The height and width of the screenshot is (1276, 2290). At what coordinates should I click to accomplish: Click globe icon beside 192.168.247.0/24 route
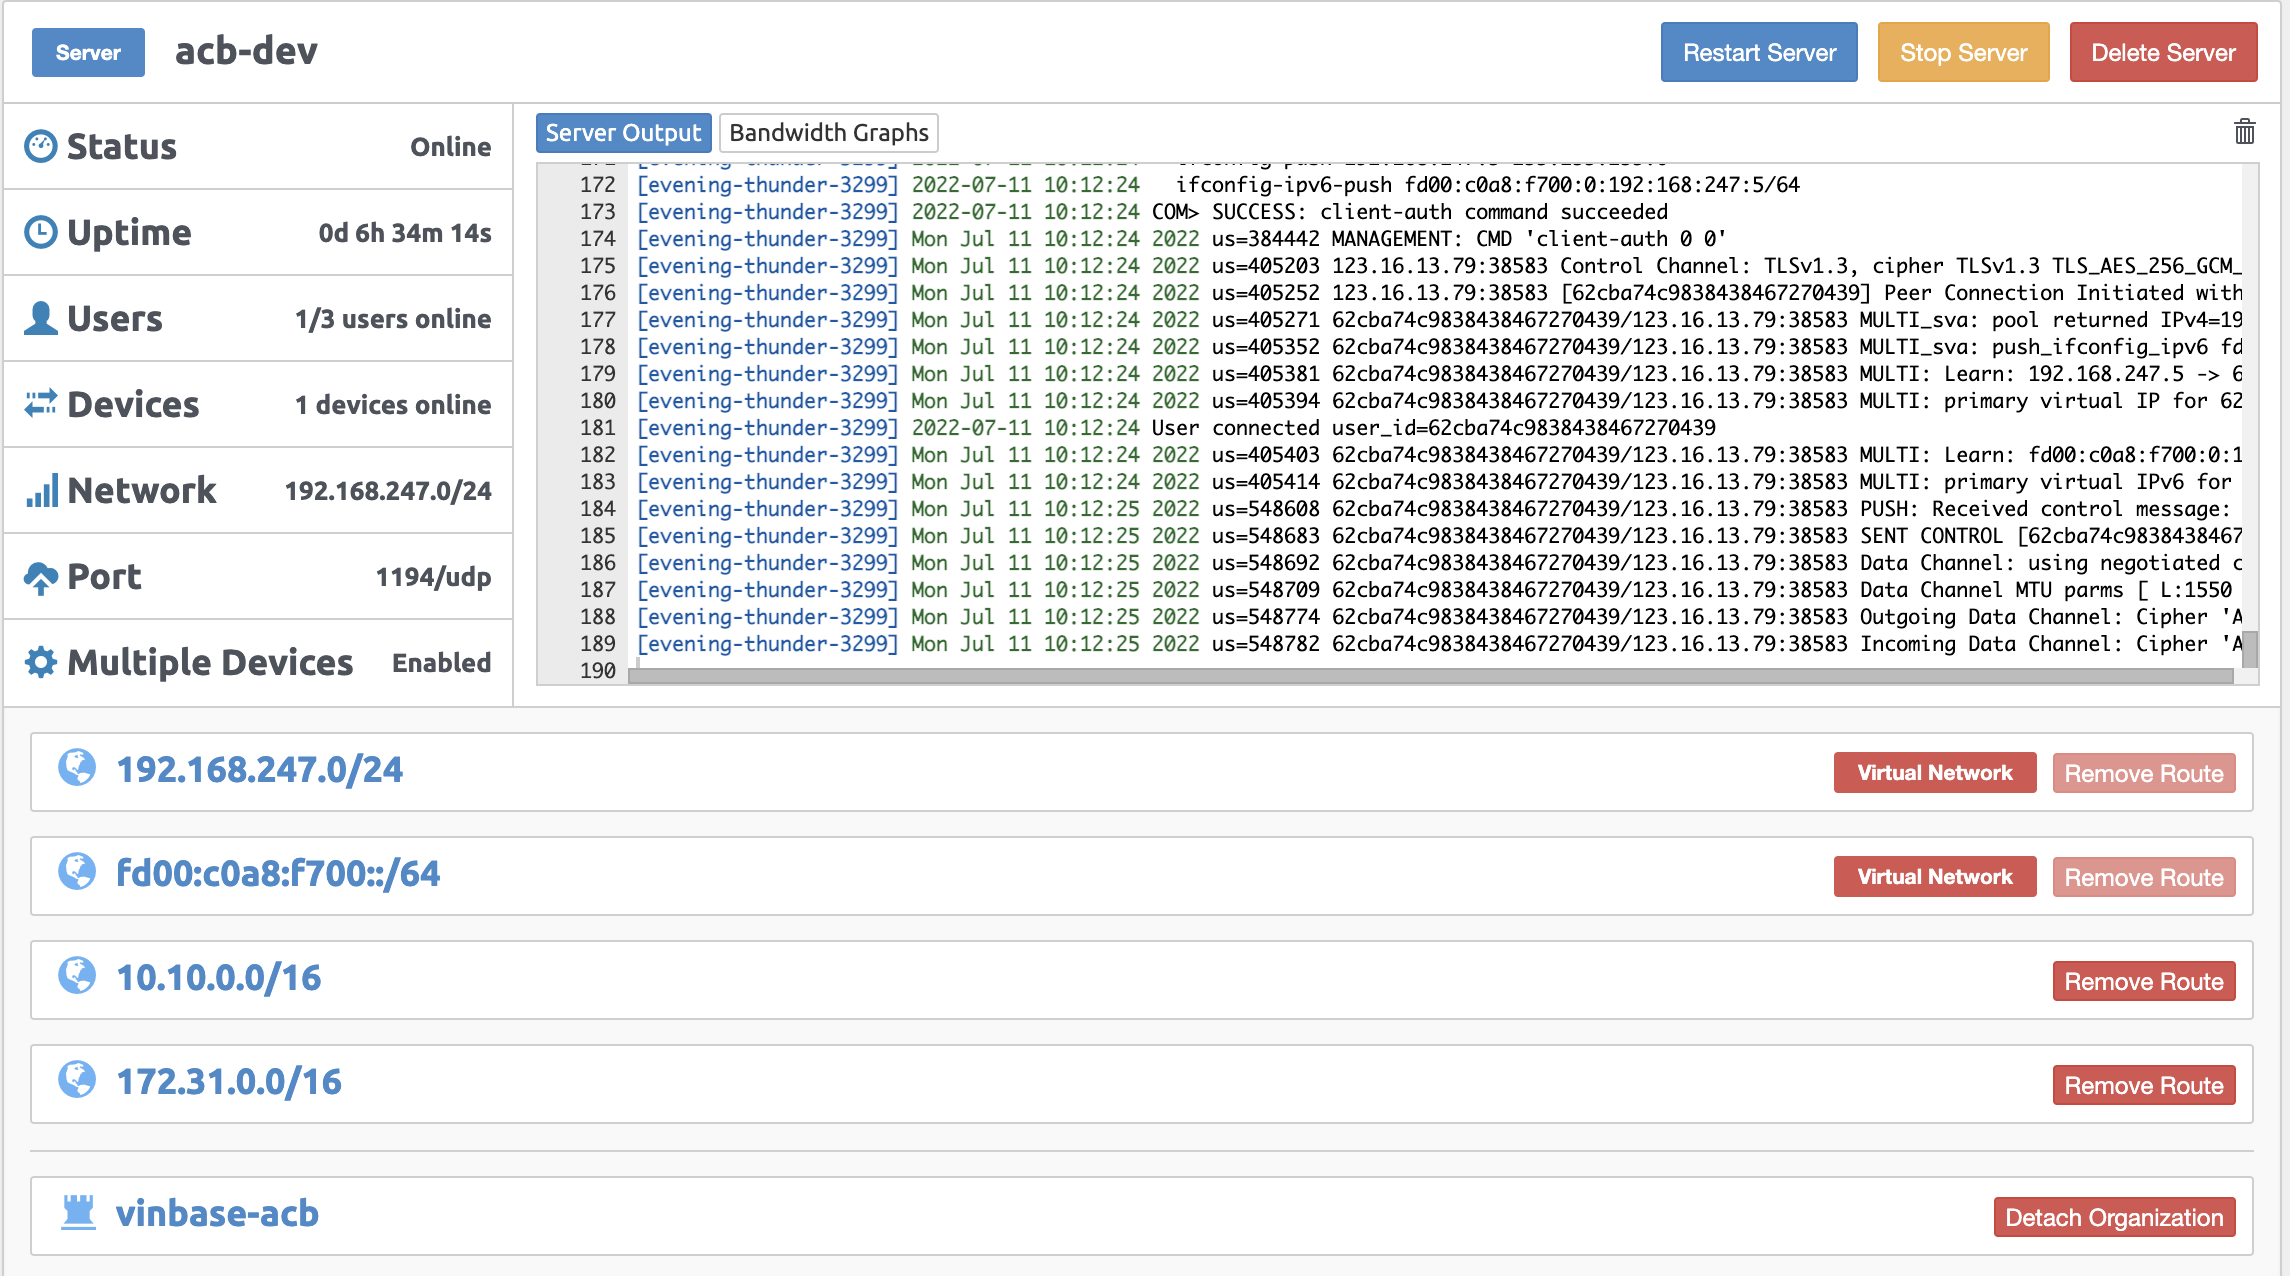coord(77,768)
